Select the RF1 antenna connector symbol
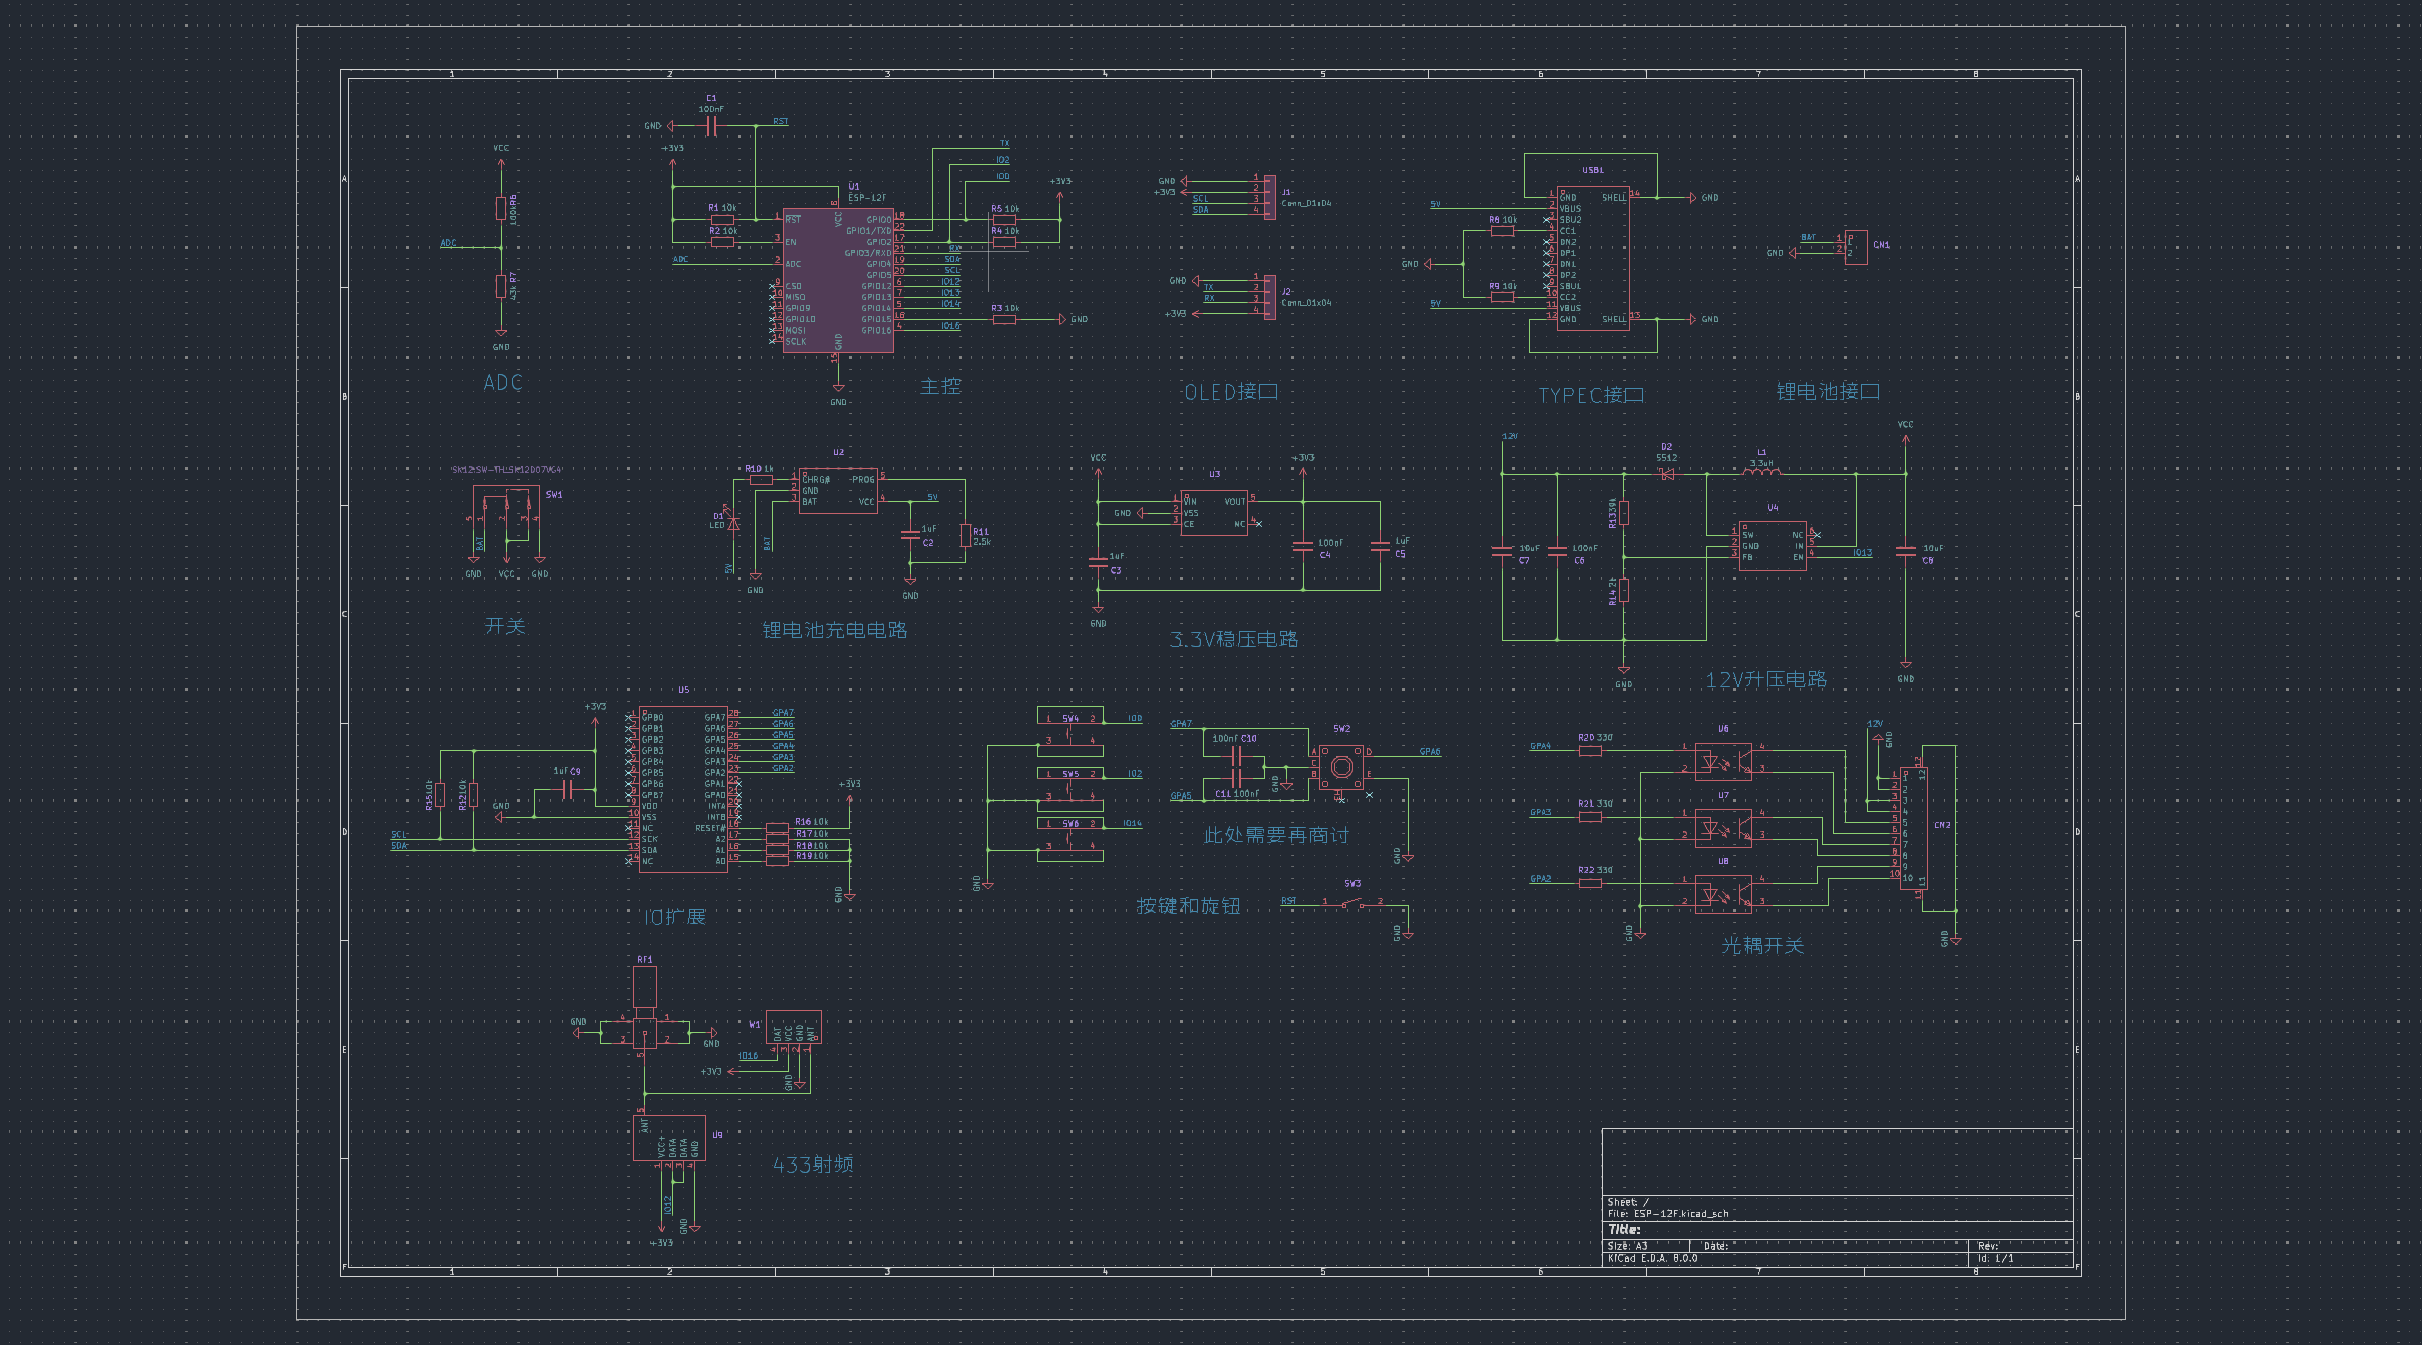 click(645, 1008)
